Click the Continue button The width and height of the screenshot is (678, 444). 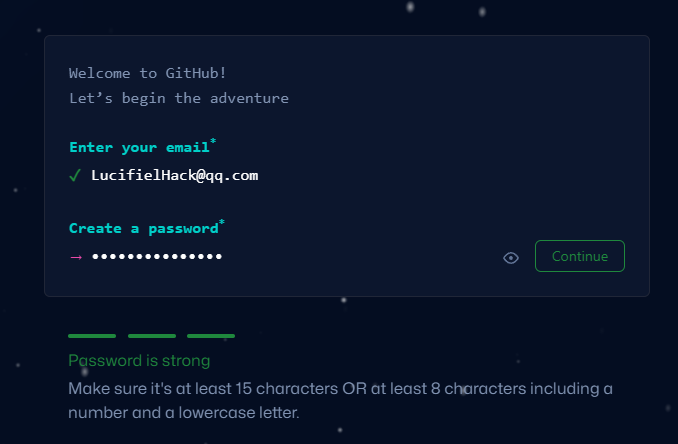pyautogui.click(x=579, y=256)
